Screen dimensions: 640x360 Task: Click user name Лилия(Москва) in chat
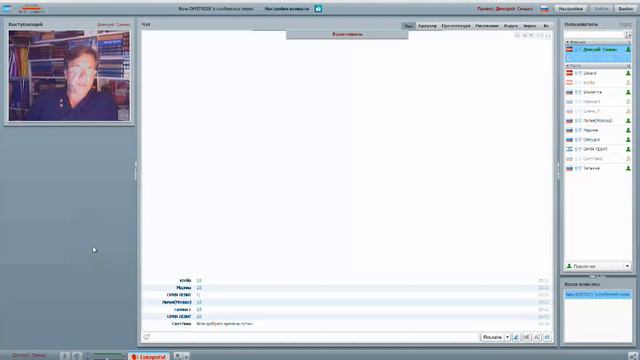click(x=176, y=302)
